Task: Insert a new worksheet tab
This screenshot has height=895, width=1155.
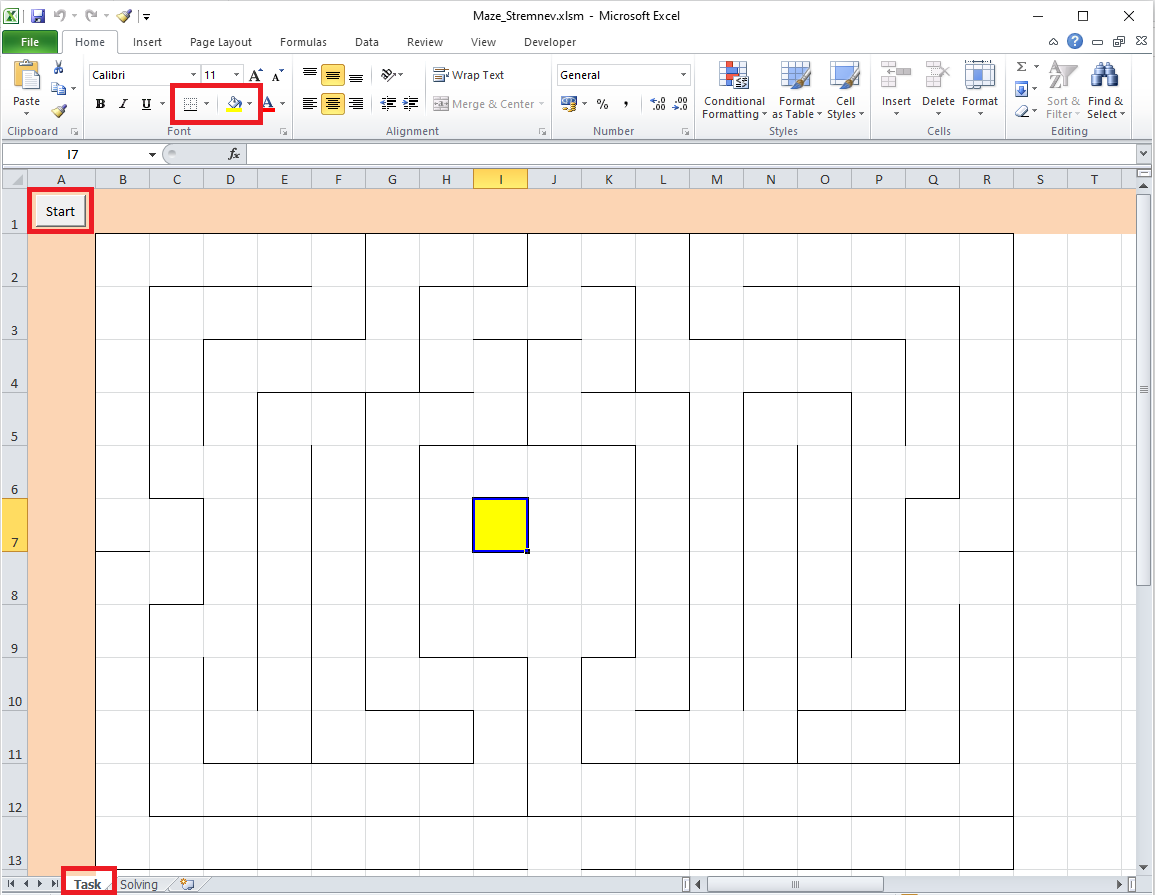Action: click(x=188, y=884)
